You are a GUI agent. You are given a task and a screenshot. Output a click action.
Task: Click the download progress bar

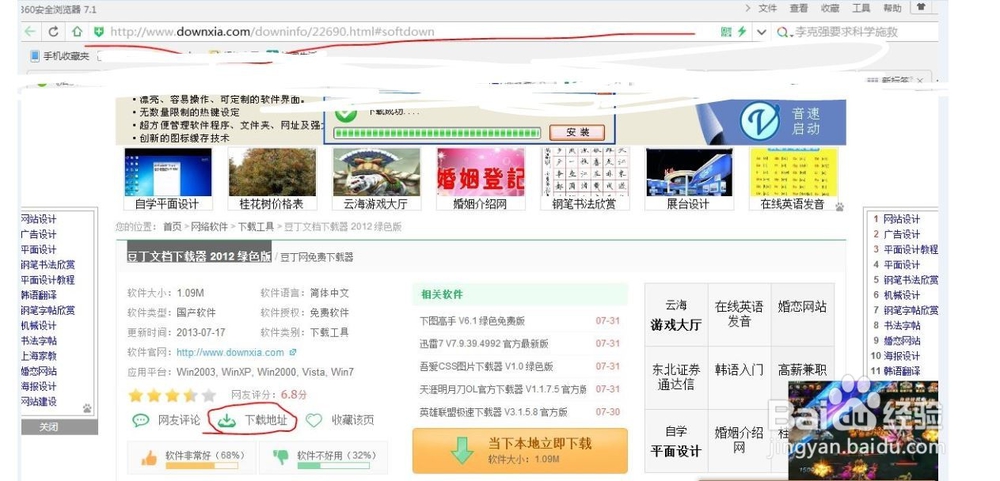coord(438,133)
